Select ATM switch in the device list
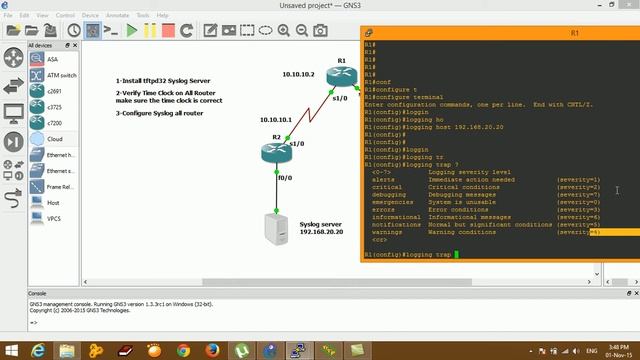The image size is (640, 360). coord(53,76)
